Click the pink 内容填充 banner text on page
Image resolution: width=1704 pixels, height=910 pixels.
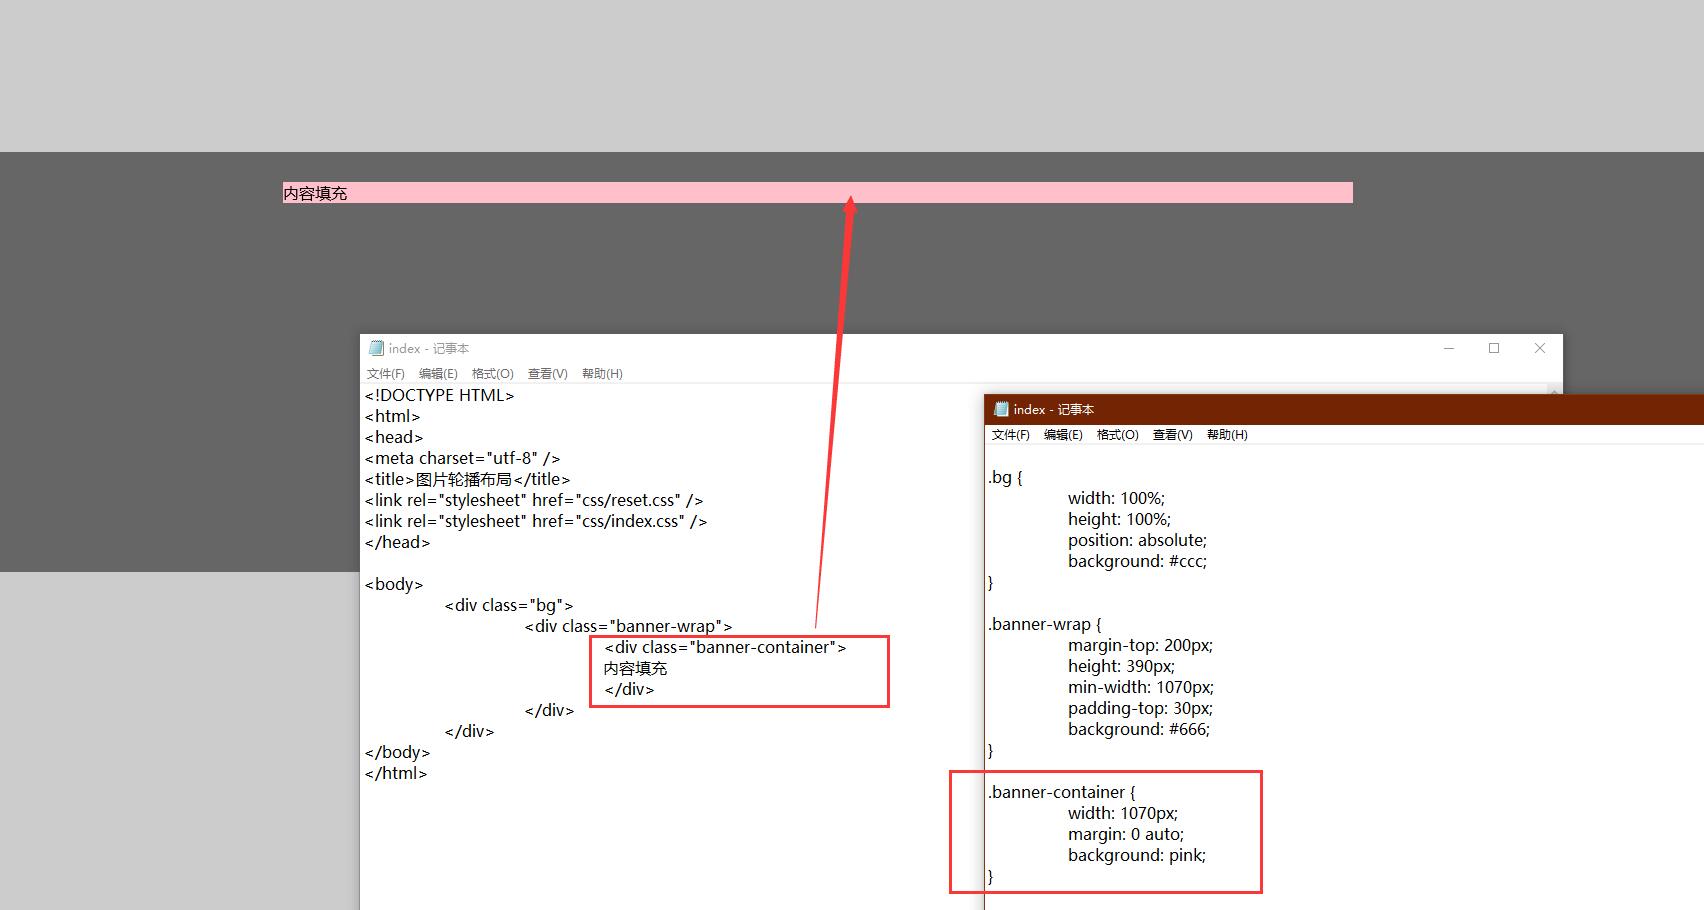tap(315, 193)
